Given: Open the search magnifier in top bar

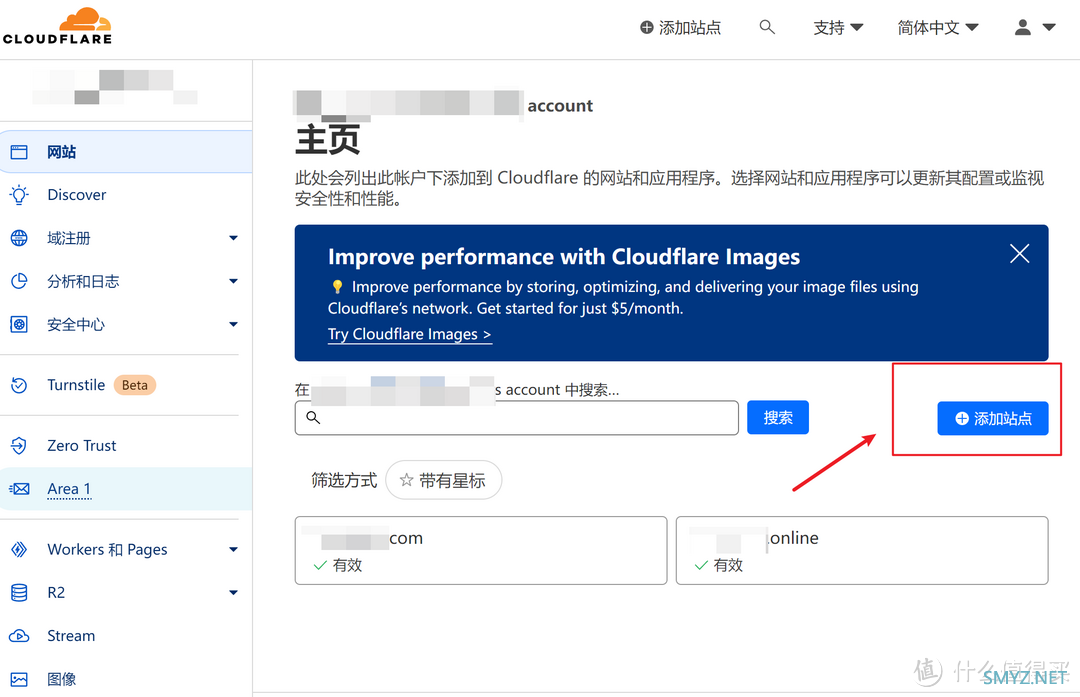Looking at the screenshot, I should point(767,27).
